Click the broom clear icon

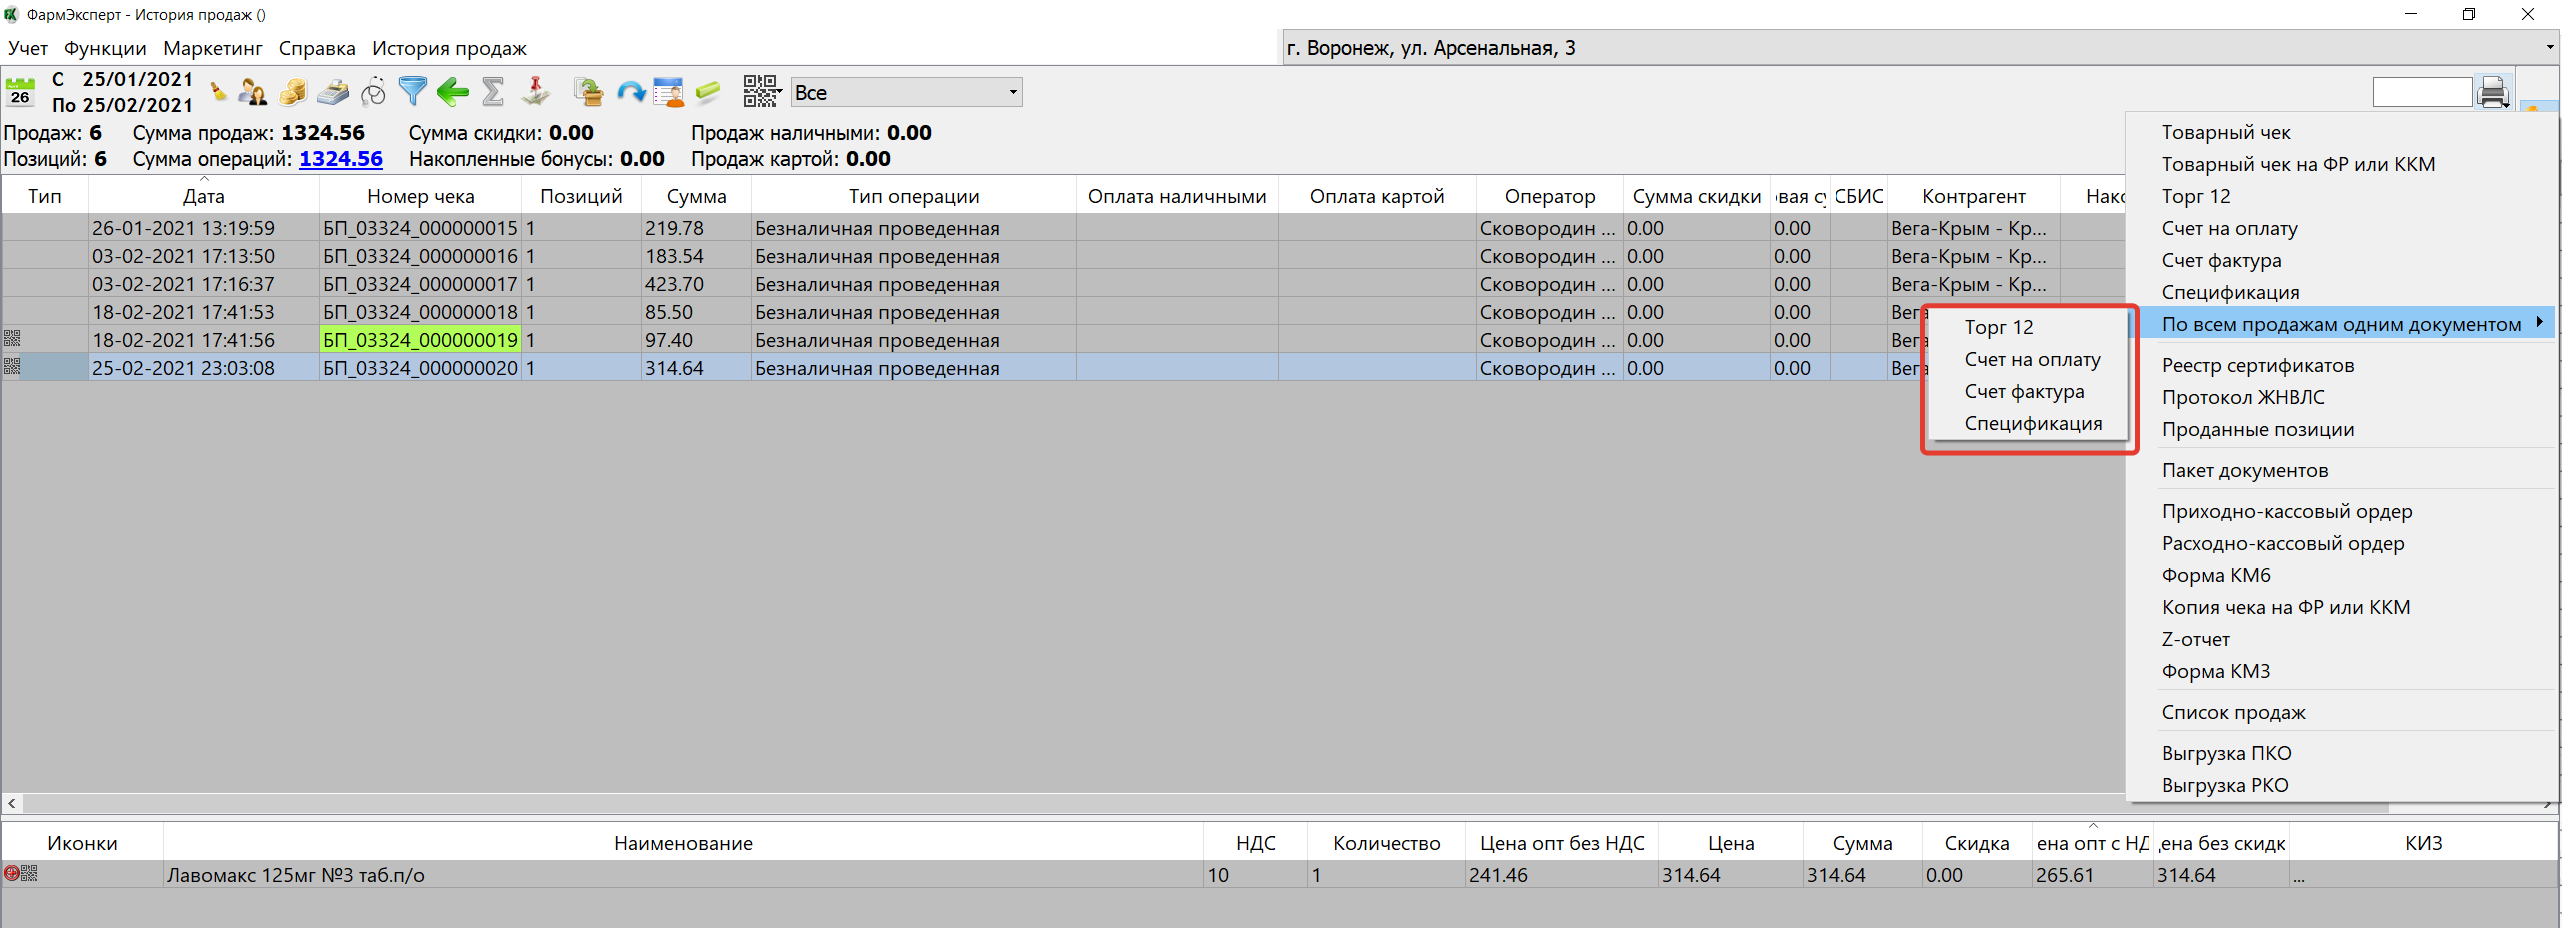pos(218,93)
